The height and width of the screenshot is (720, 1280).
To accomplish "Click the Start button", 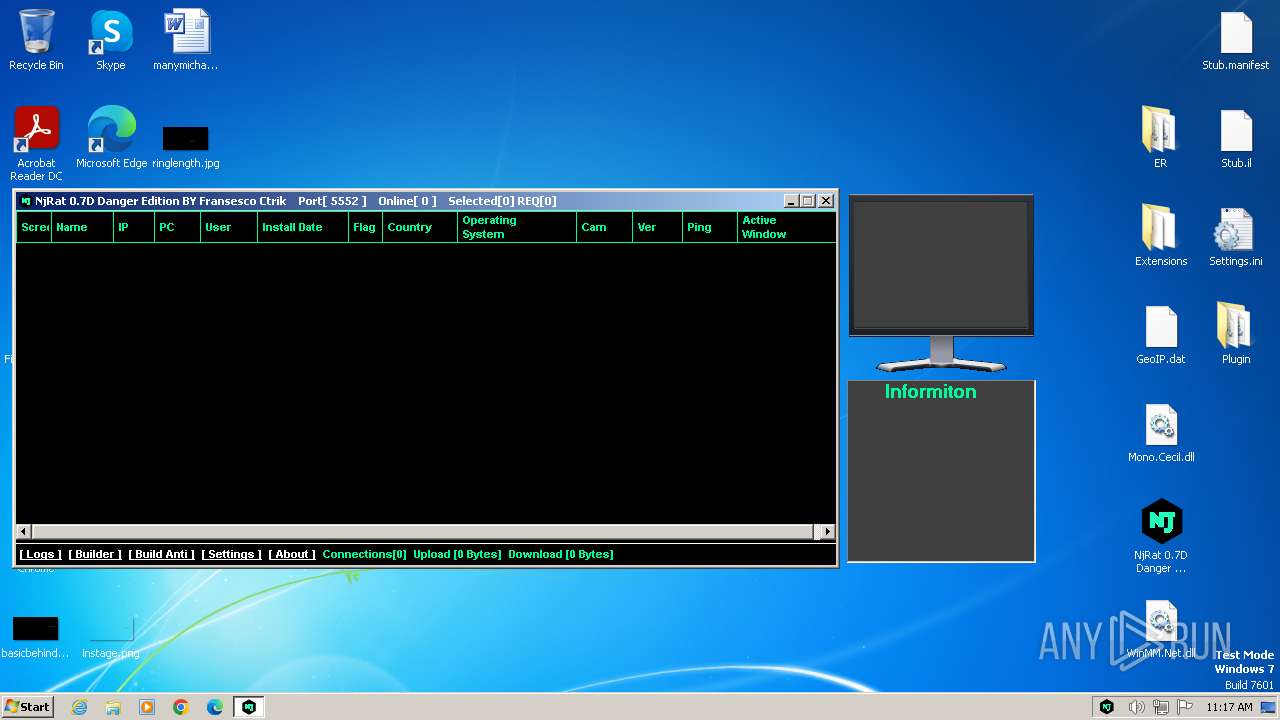I will click(28, 707).
